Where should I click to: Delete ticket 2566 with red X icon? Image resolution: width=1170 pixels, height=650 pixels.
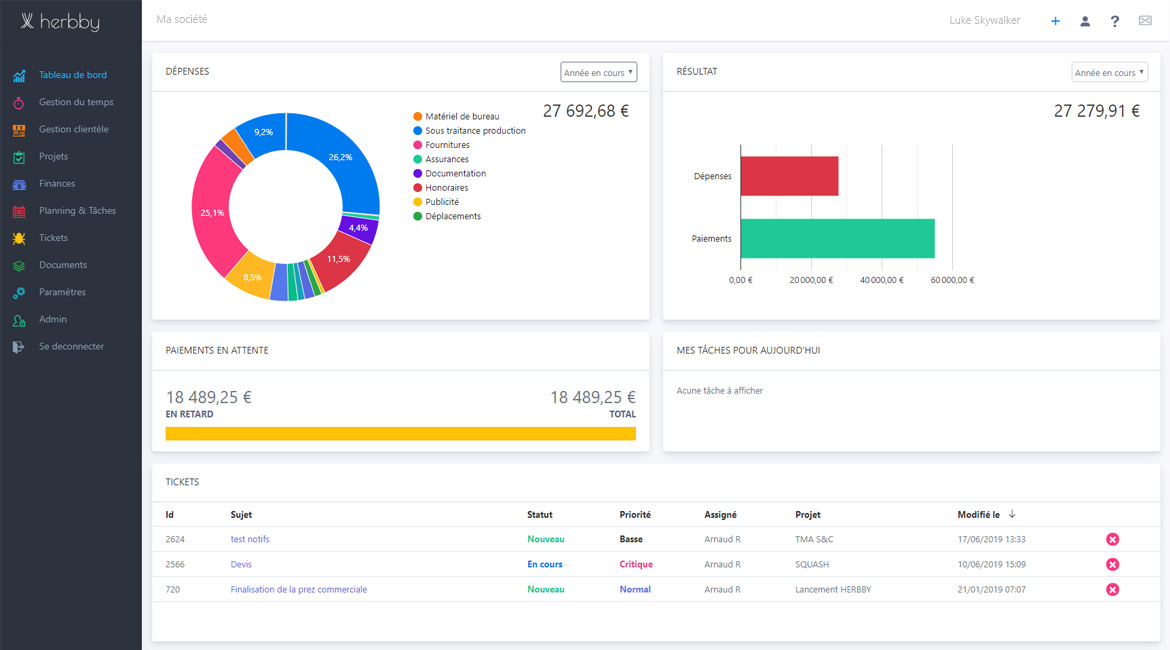coord(1113,565)
